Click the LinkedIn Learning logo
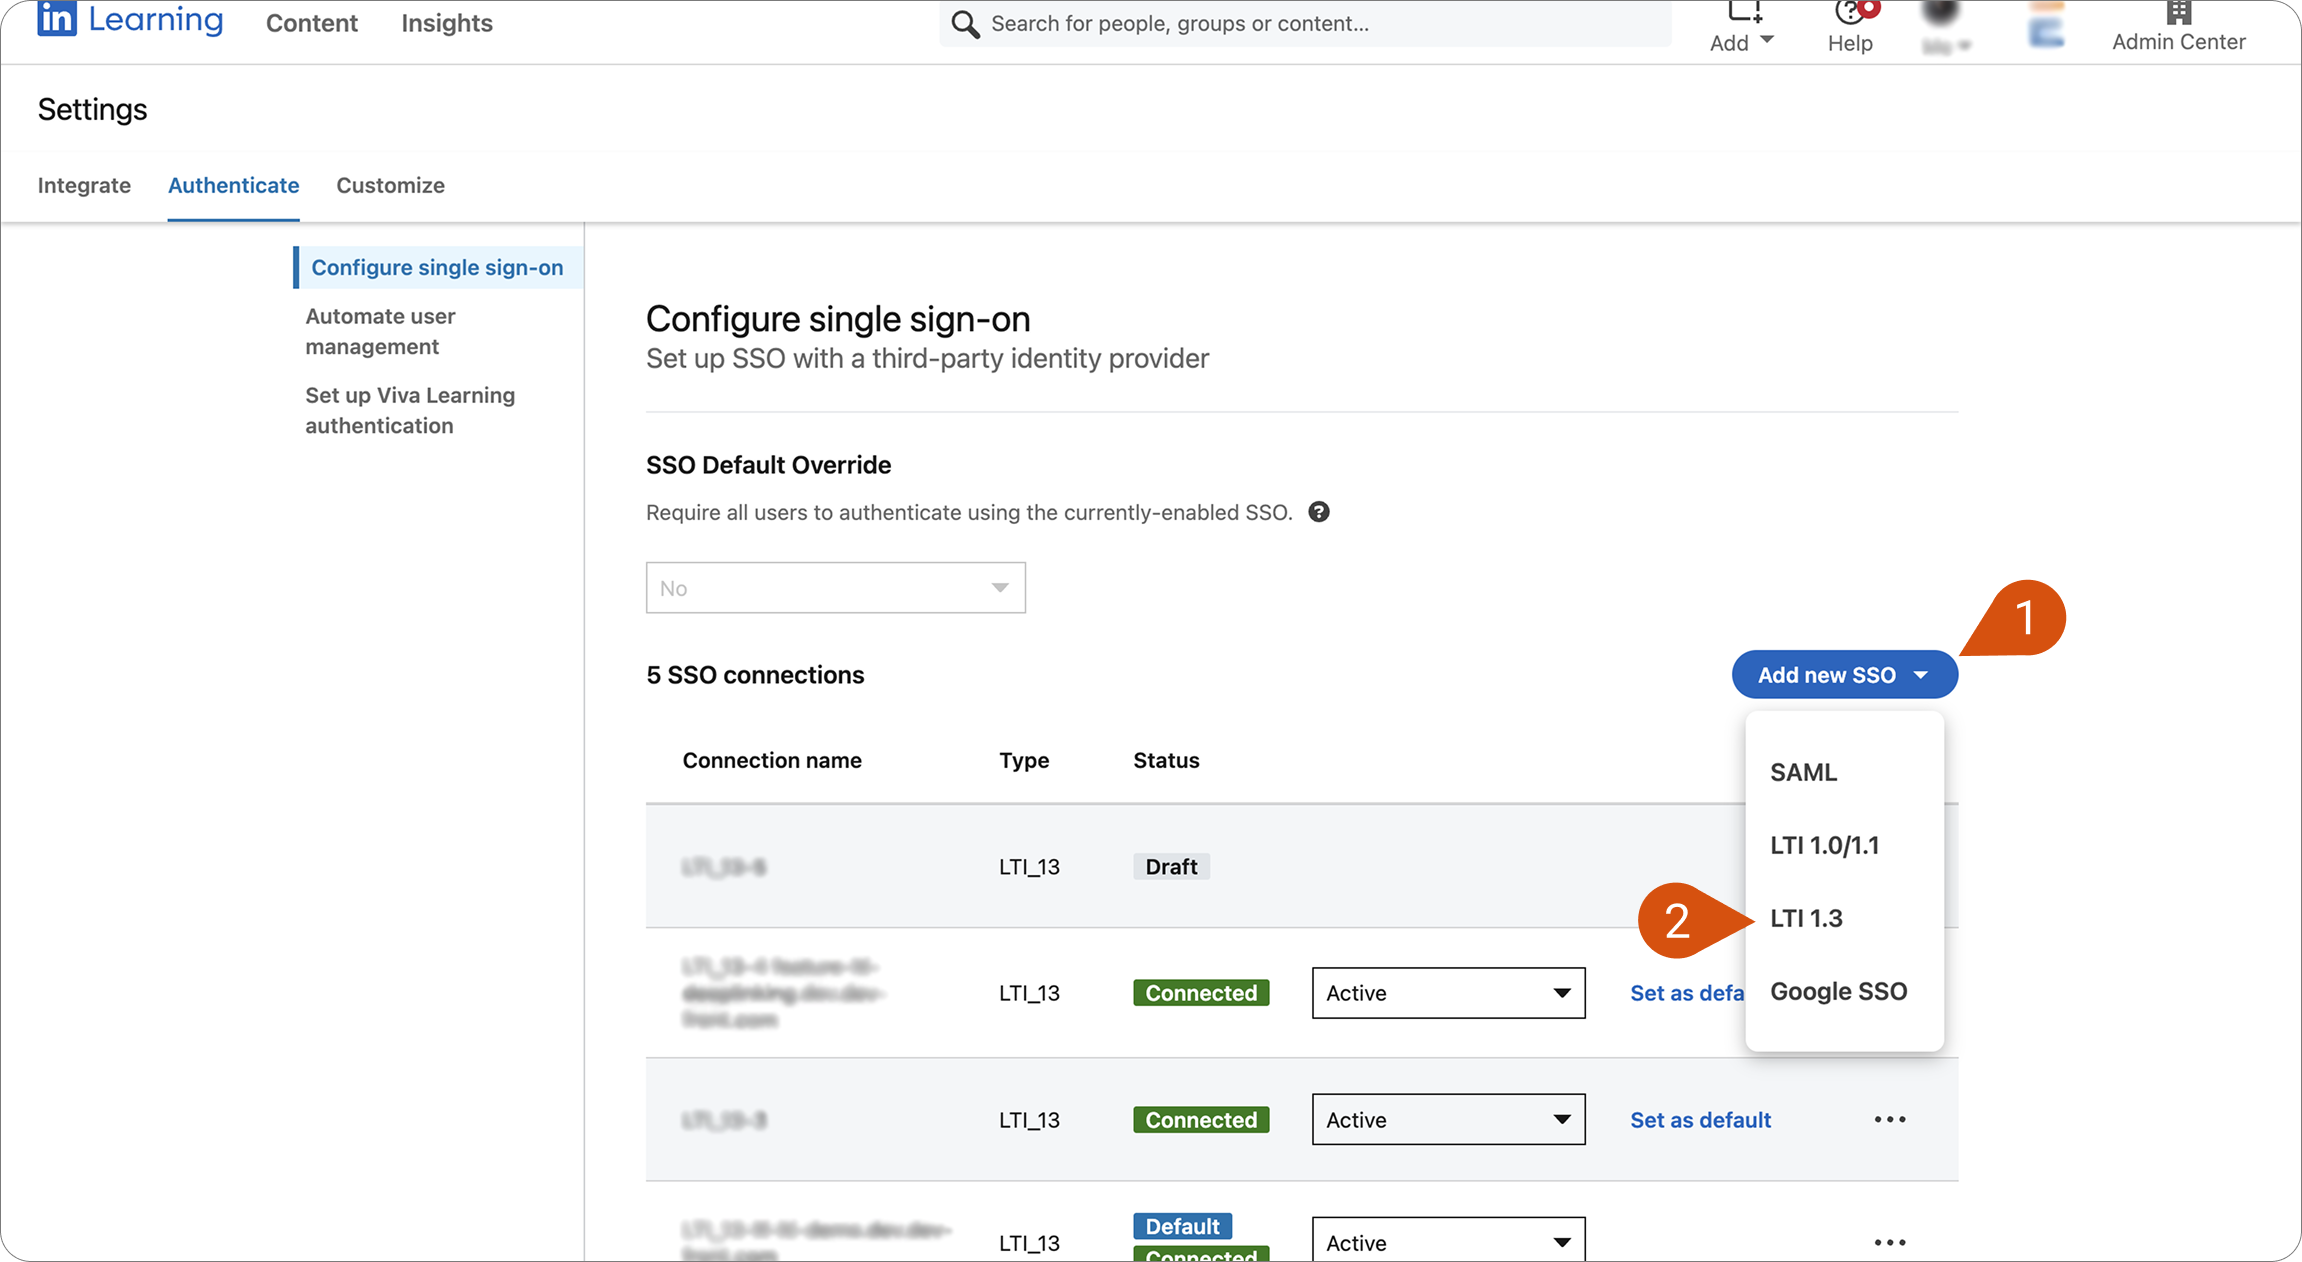Image resolution: width=2302 pixels, height=1262 pixels. point(130,19)
